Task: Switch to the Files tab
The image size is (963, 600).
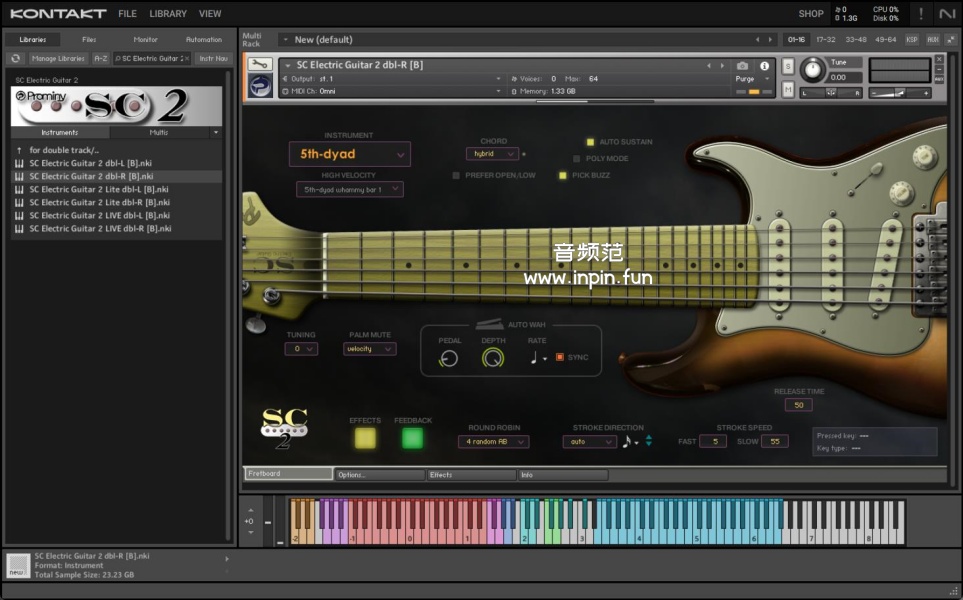Action: pos(89,40)
